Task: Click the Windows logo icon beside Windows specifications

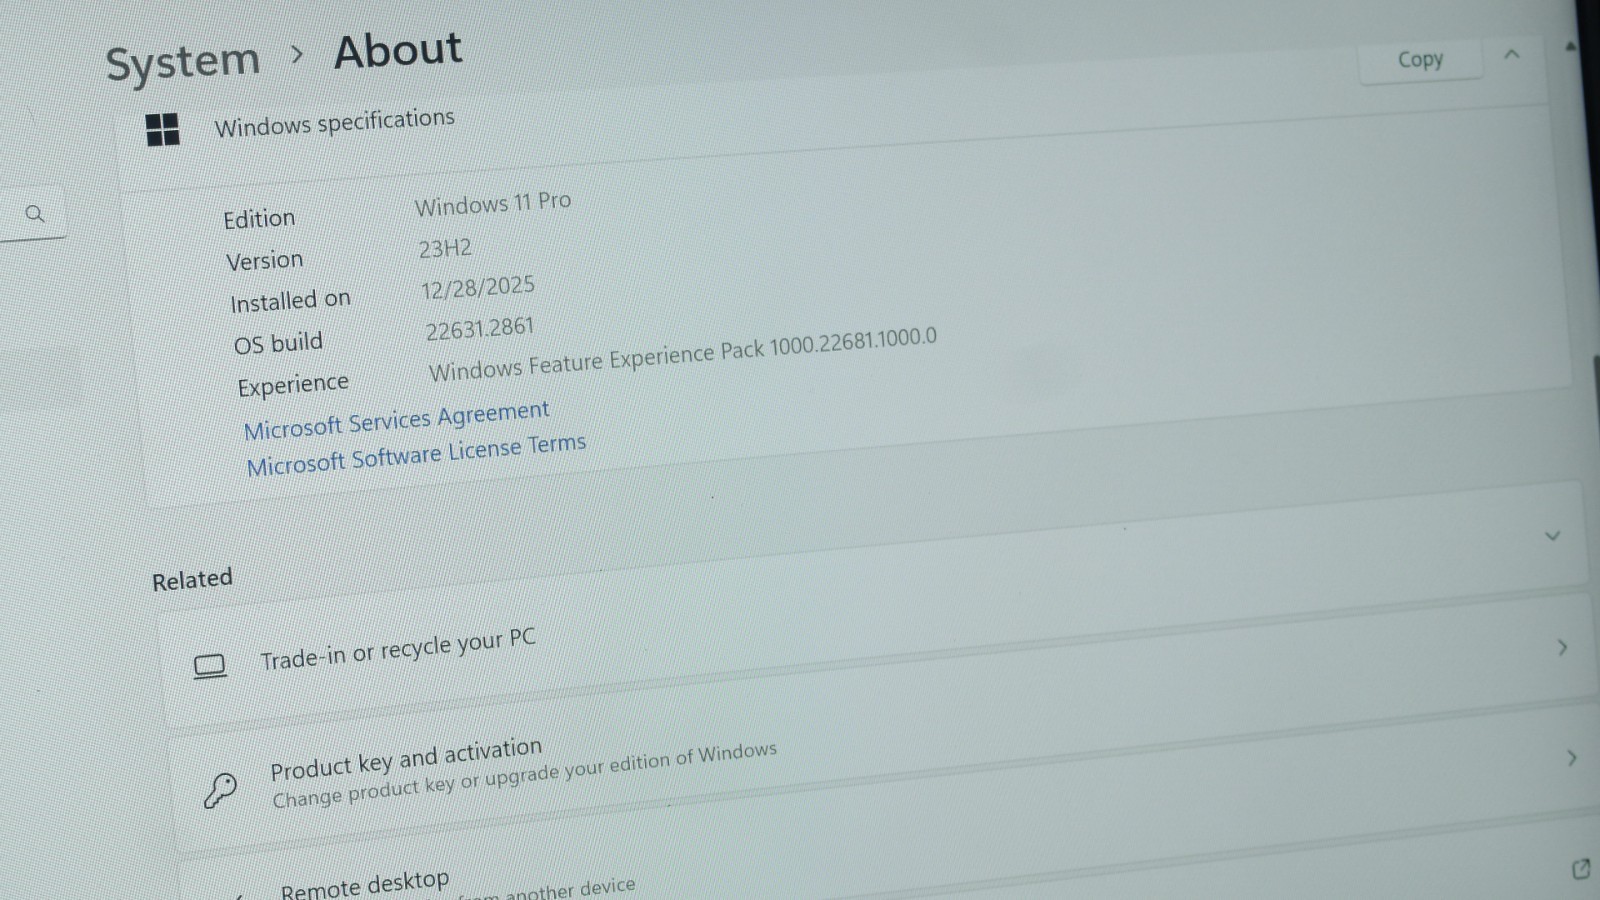Action: coord(162,130)
